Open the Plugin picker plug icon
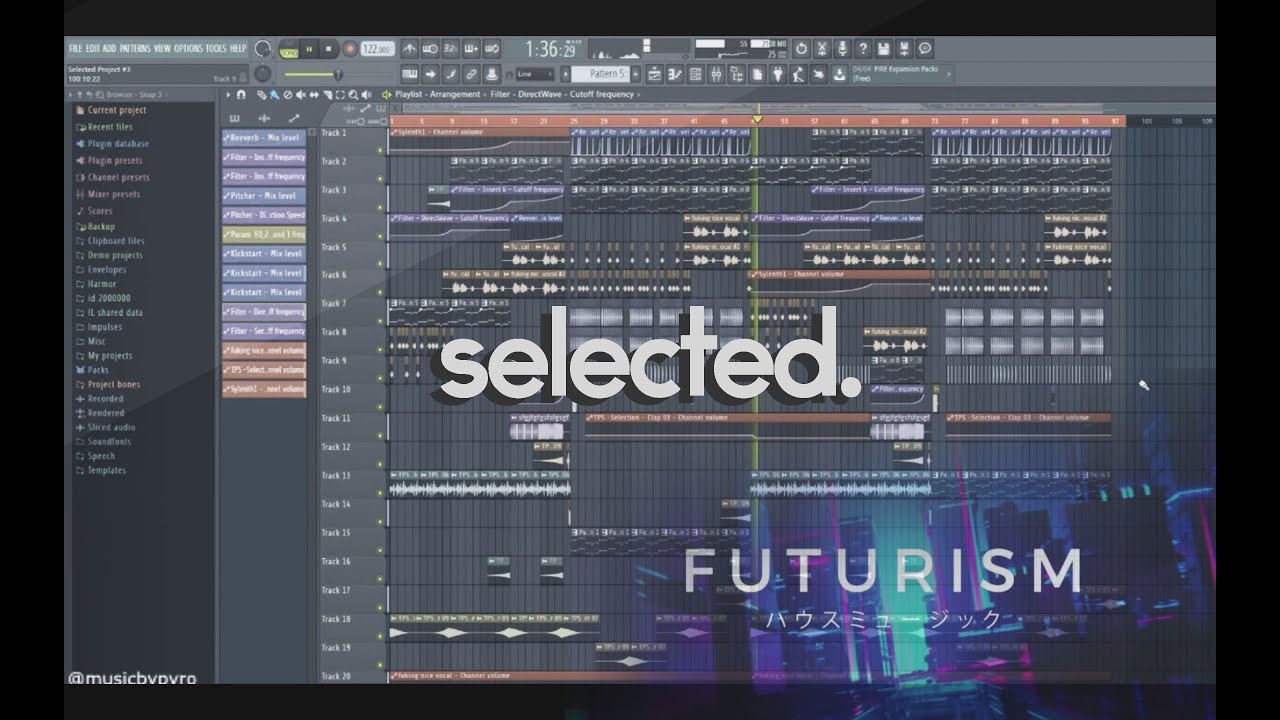Image resolution: width=1280 pixels, height=720 pixels. 778,74
